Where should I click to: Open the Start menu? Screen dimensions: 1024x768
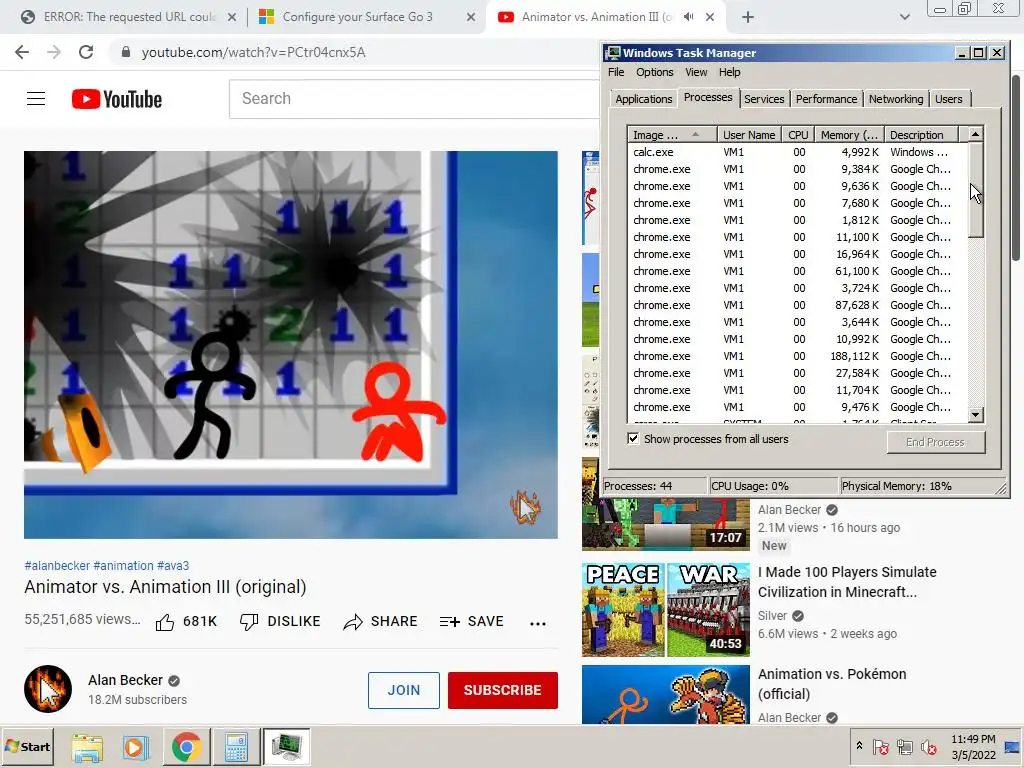(x=28, y=746)
